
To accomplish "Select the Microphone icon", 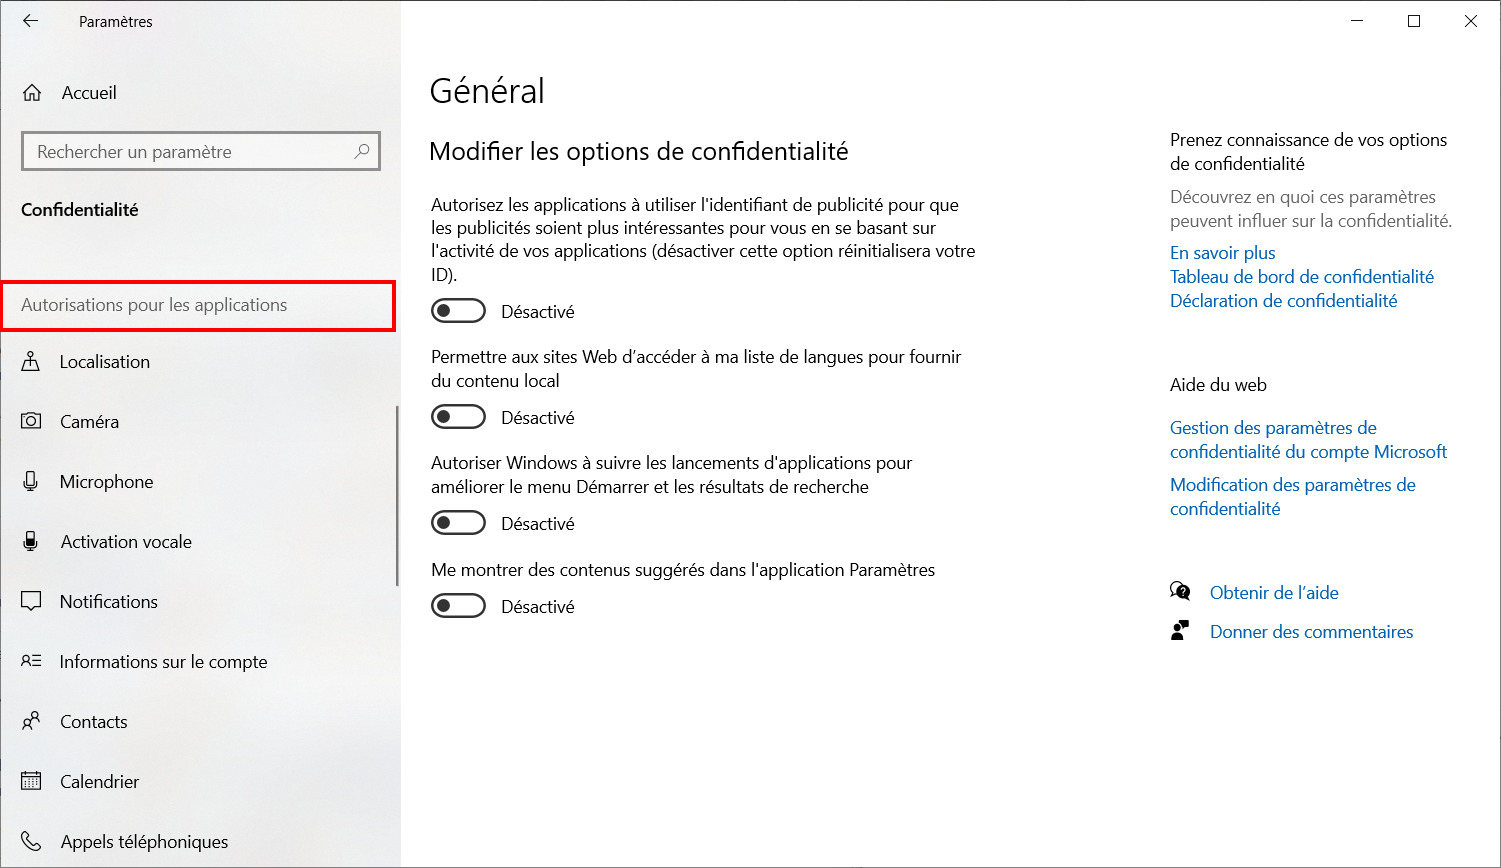I will coord(31,482).
